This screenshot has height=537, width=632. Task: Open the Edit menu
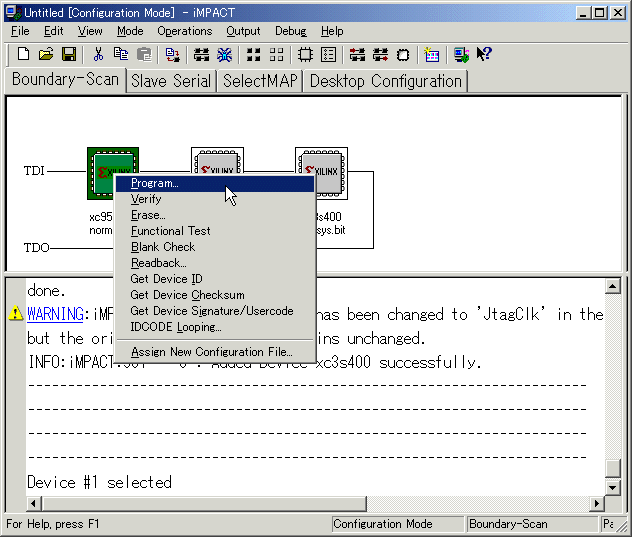[x=54, y=31]
